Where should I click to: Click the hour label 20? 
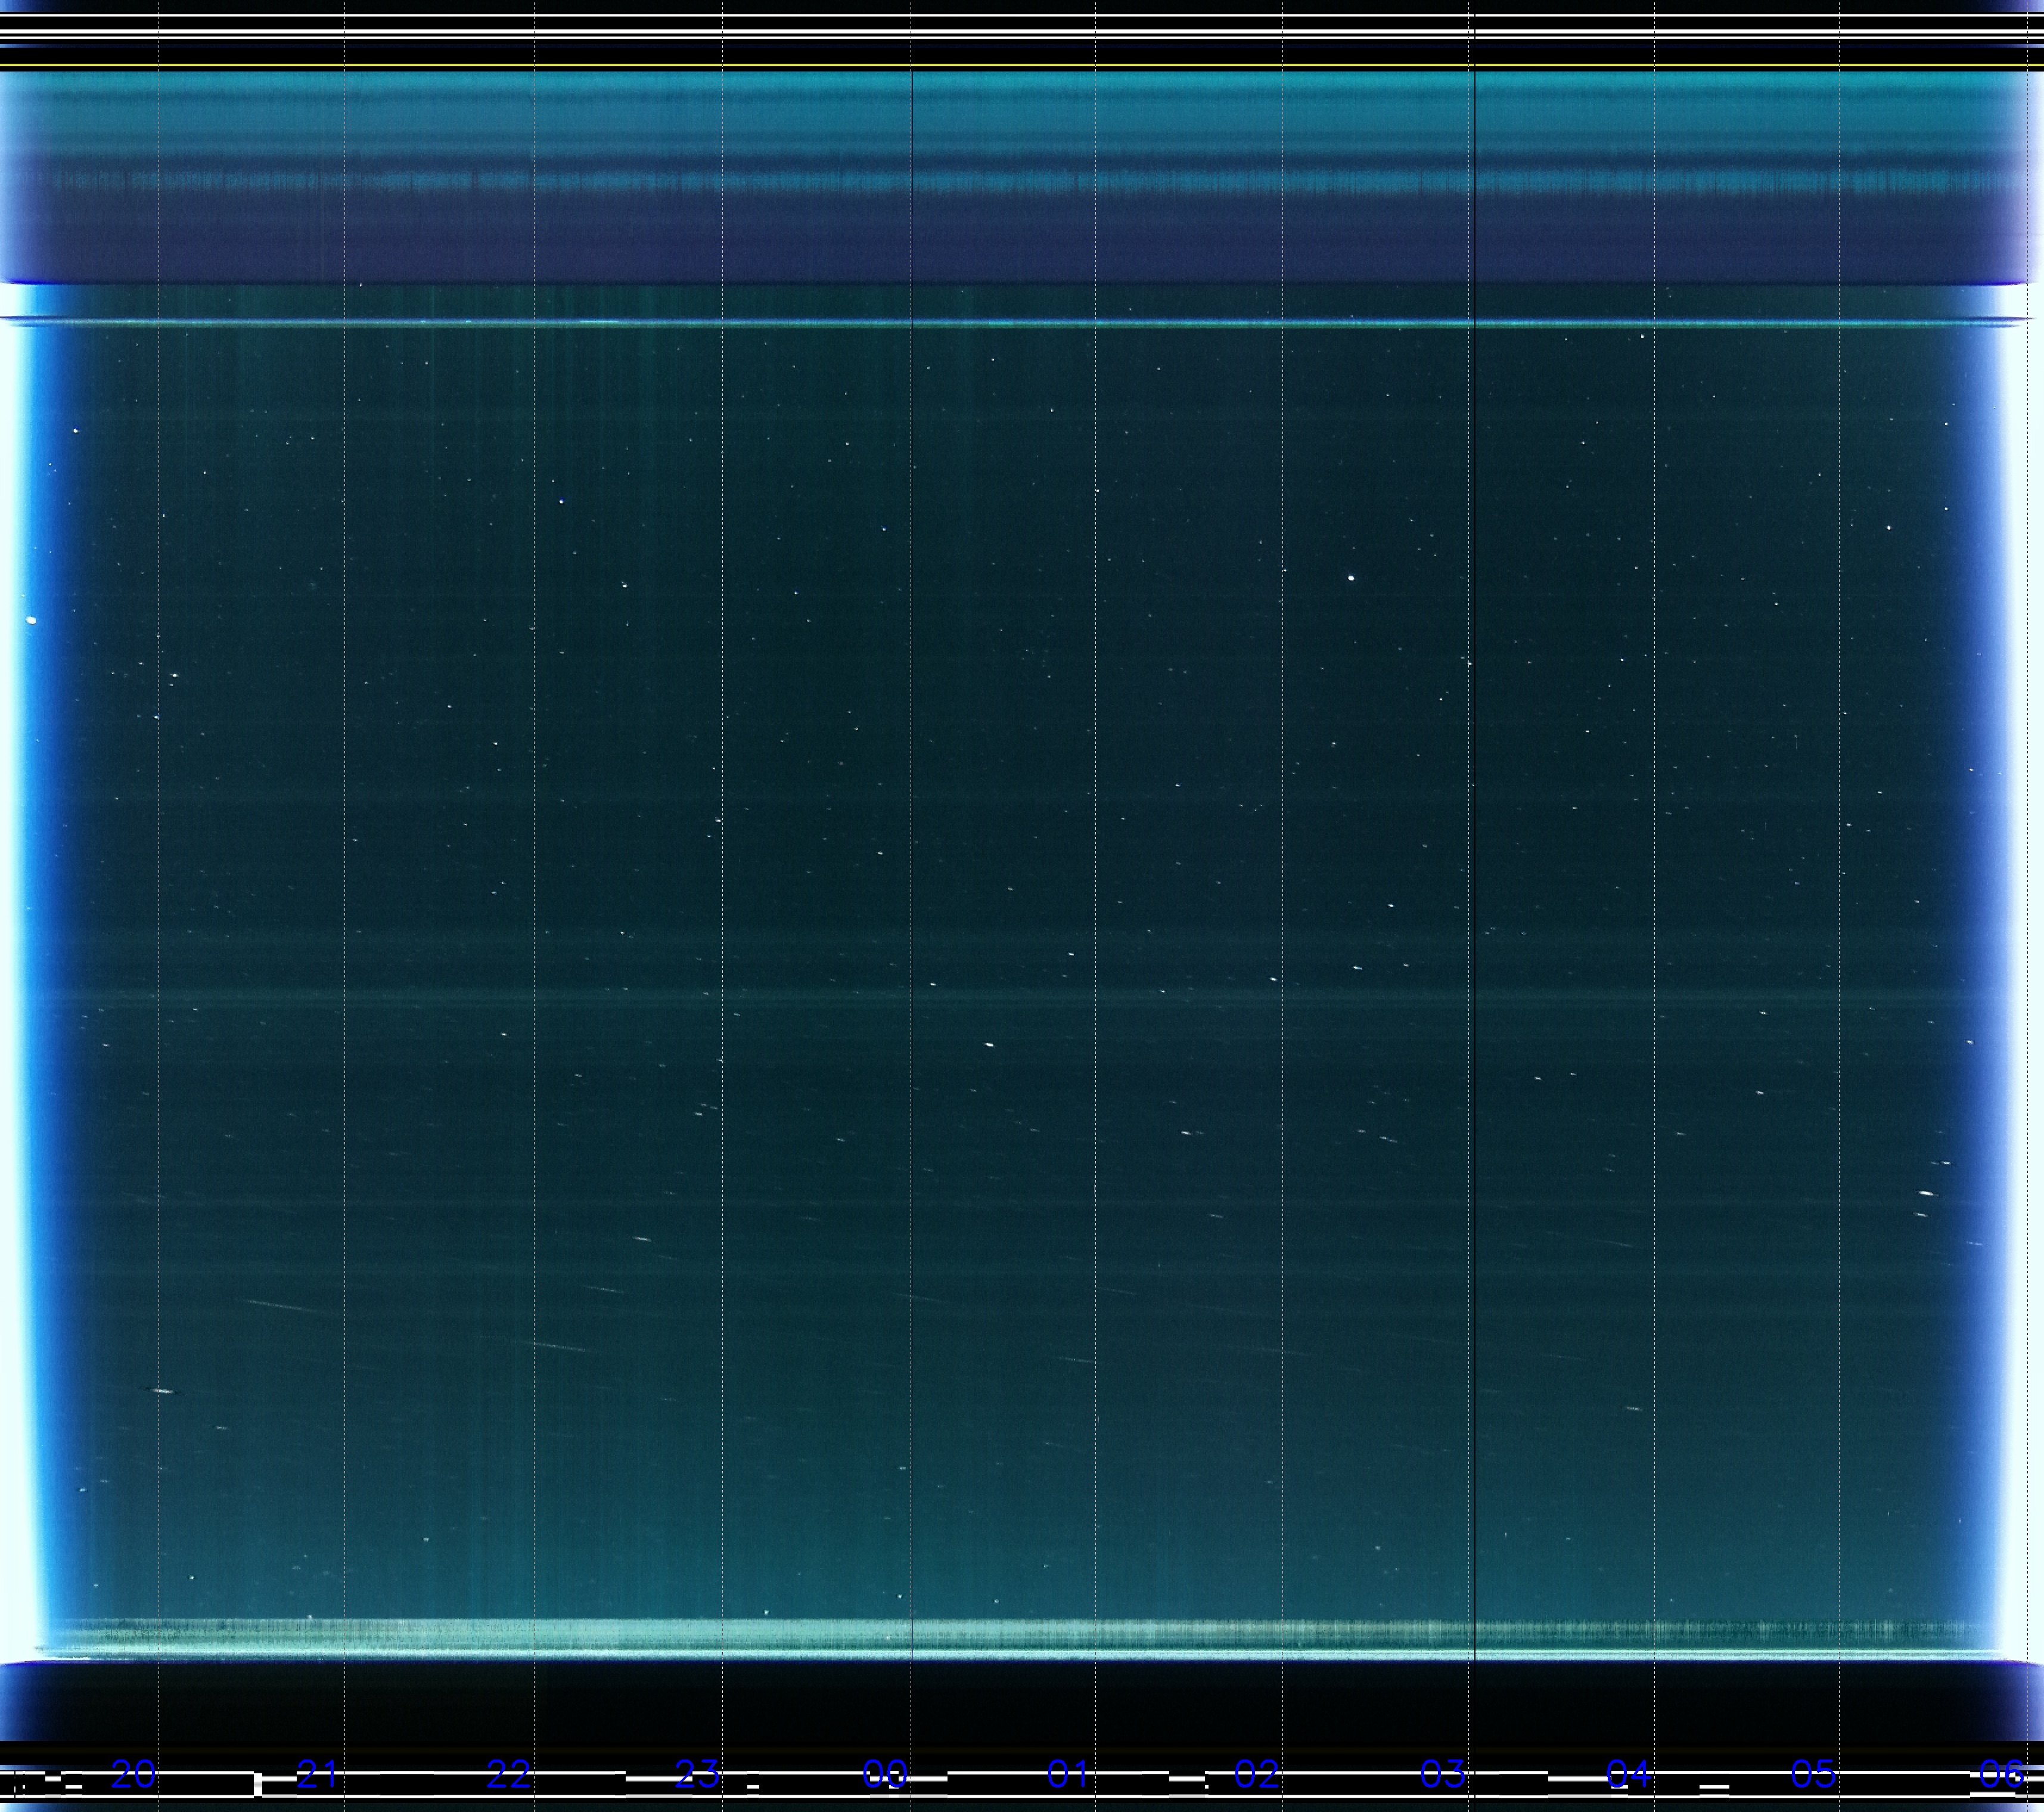tap(134, 1774)
